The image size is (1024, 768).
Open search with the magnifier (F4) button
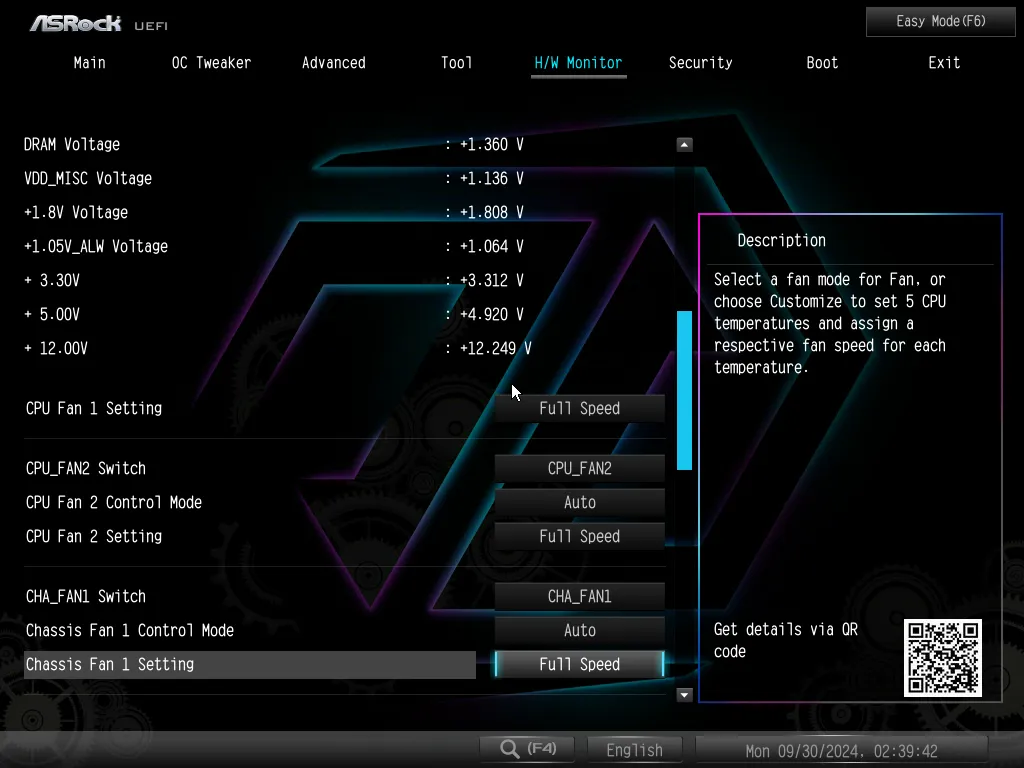coord(527,749)
